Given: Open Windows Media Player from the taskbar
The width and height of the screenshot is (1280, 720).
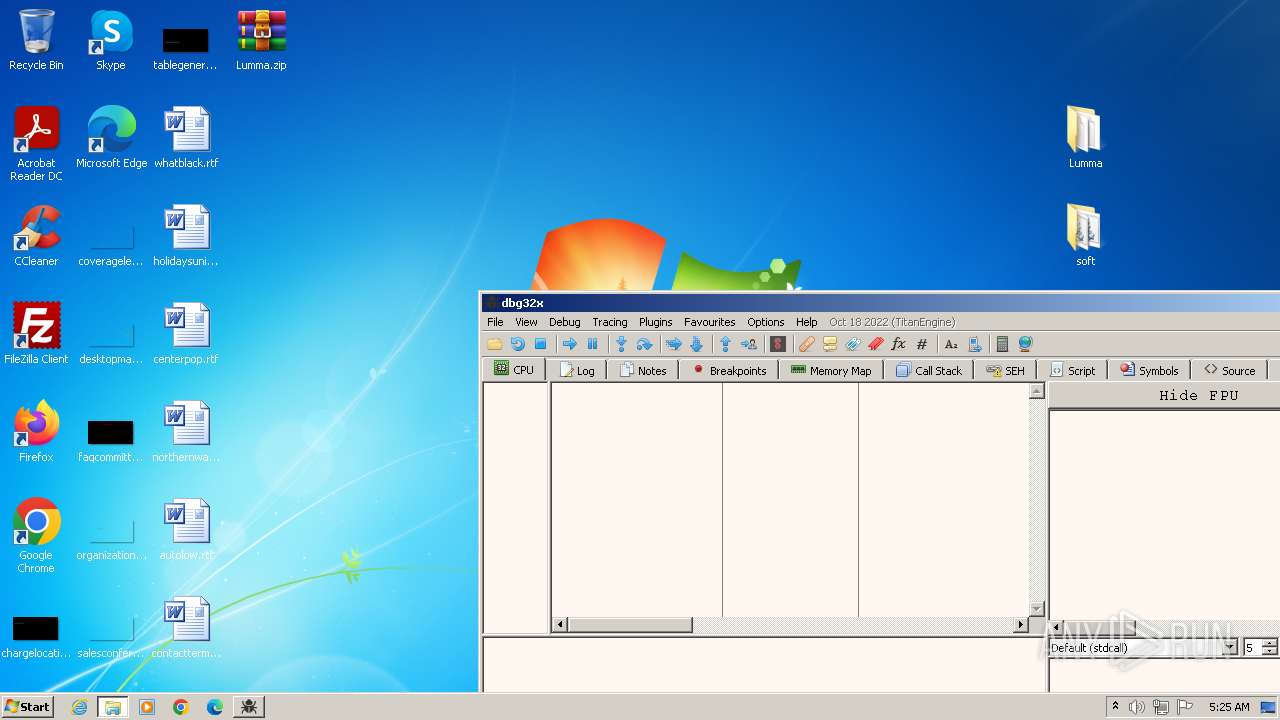Looking at the screenshot, I should pos(147,707).
